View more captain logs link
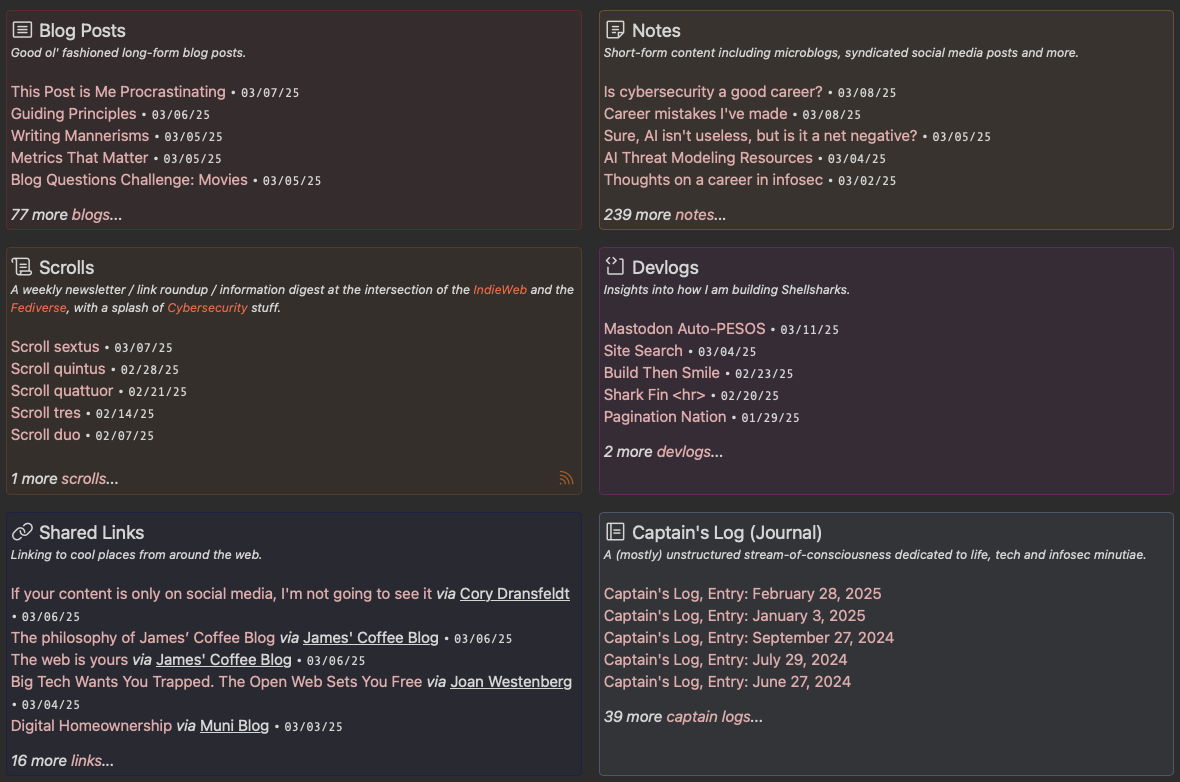1180x782 pixels. tap(708, 717)
